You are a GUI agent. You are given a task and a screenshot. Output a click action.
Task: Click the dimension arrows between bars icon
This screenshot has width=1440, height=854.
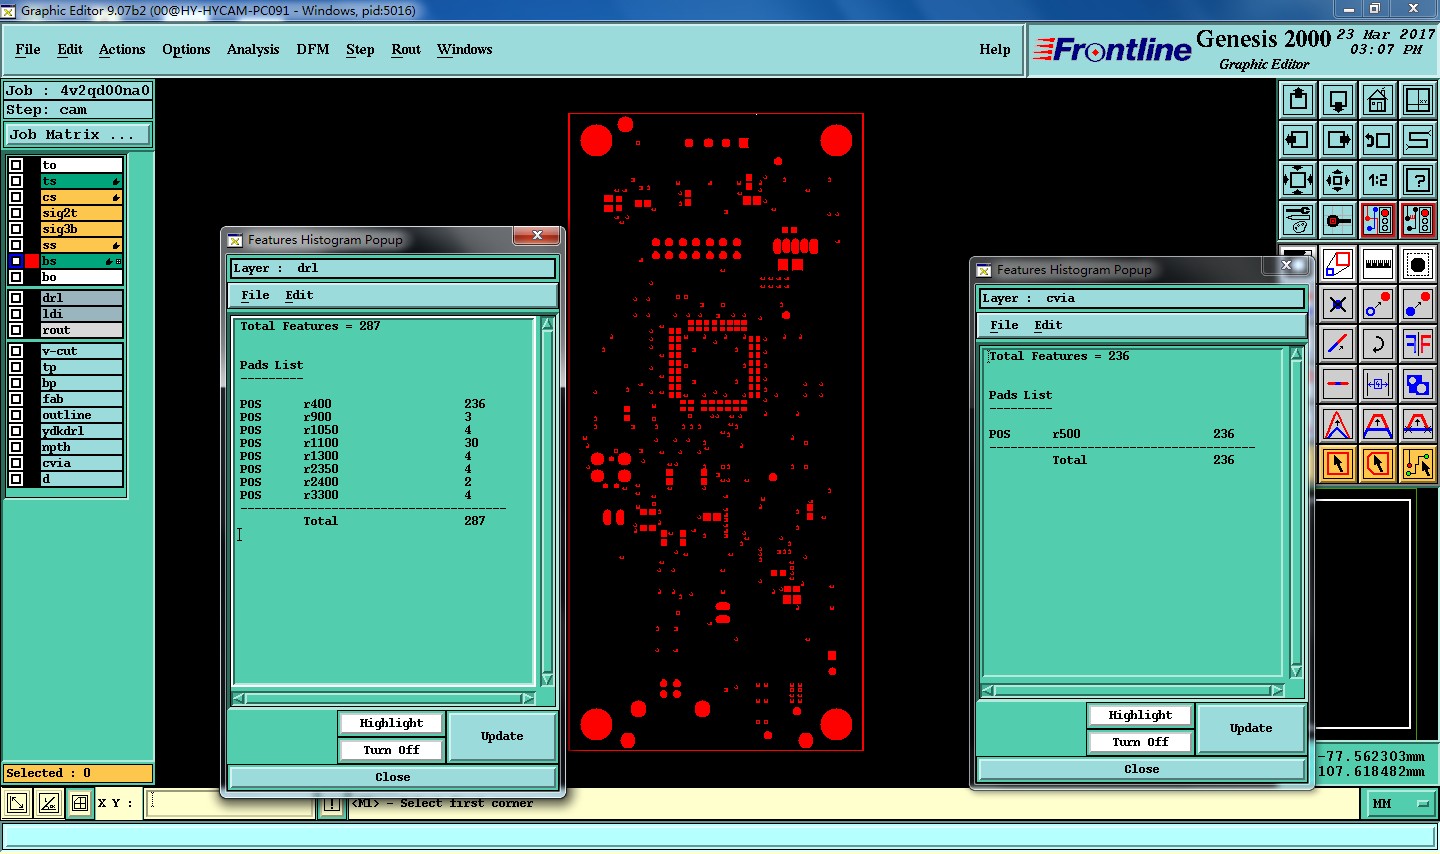click(1378, 384)
